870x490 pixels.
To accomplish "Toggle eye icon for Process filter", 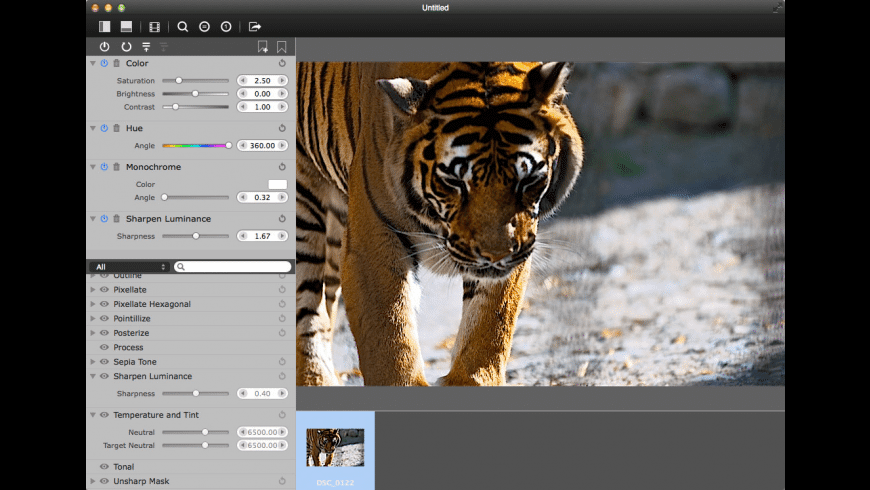I will point(104,347).
